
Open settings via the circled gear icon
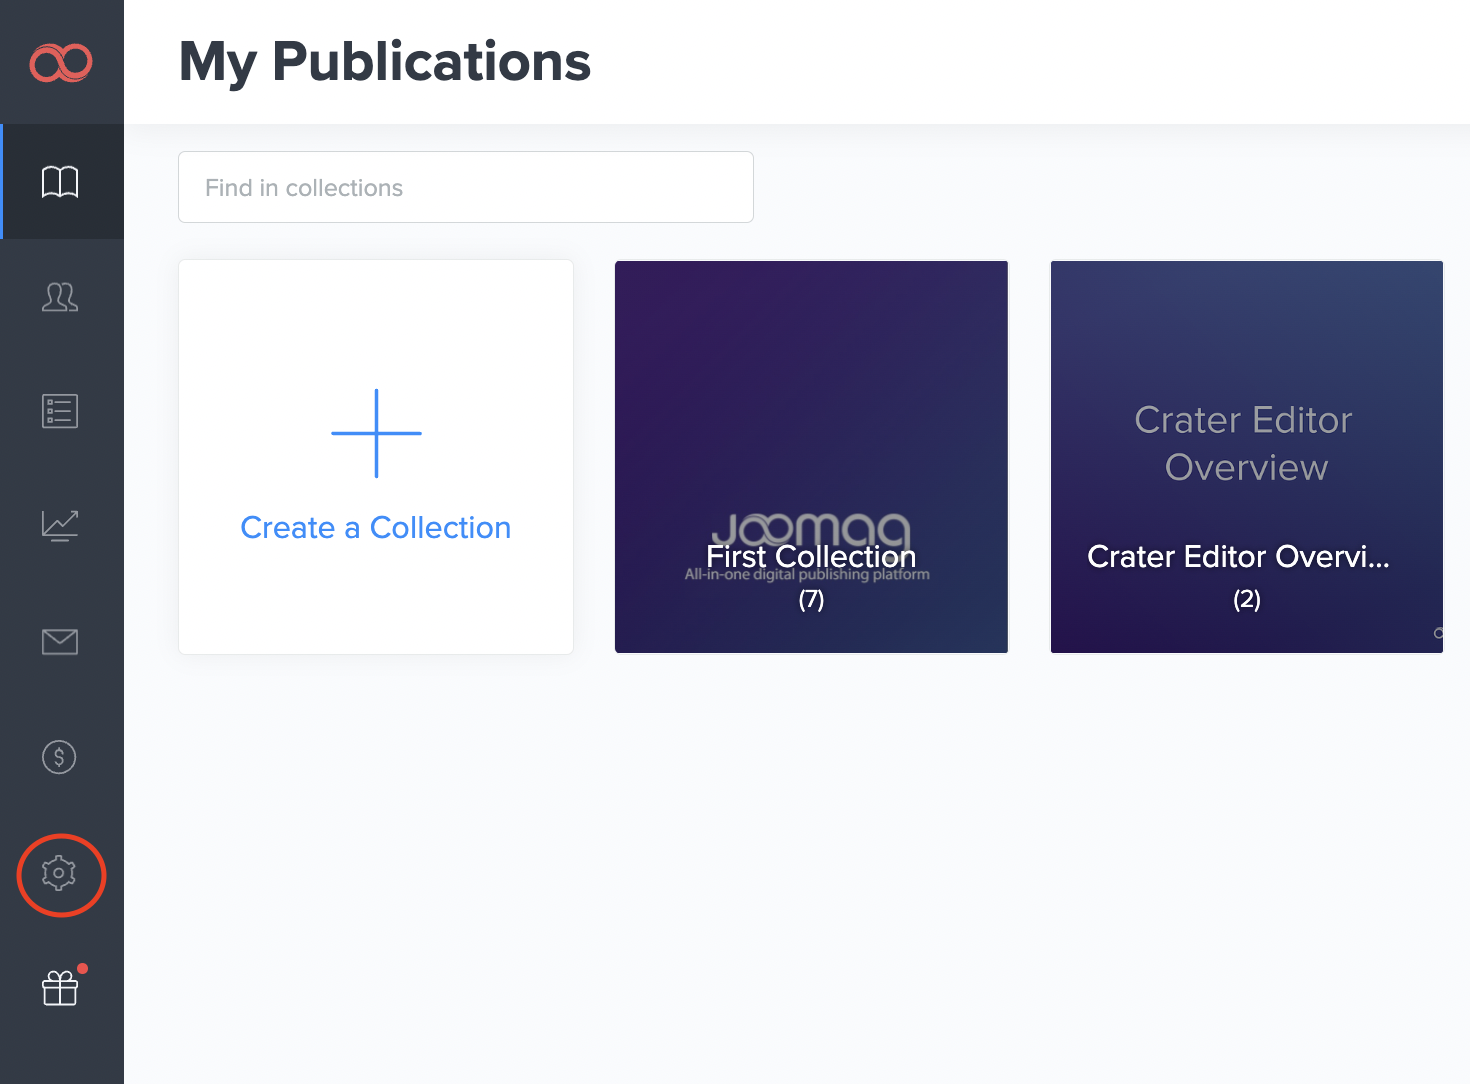60,874
